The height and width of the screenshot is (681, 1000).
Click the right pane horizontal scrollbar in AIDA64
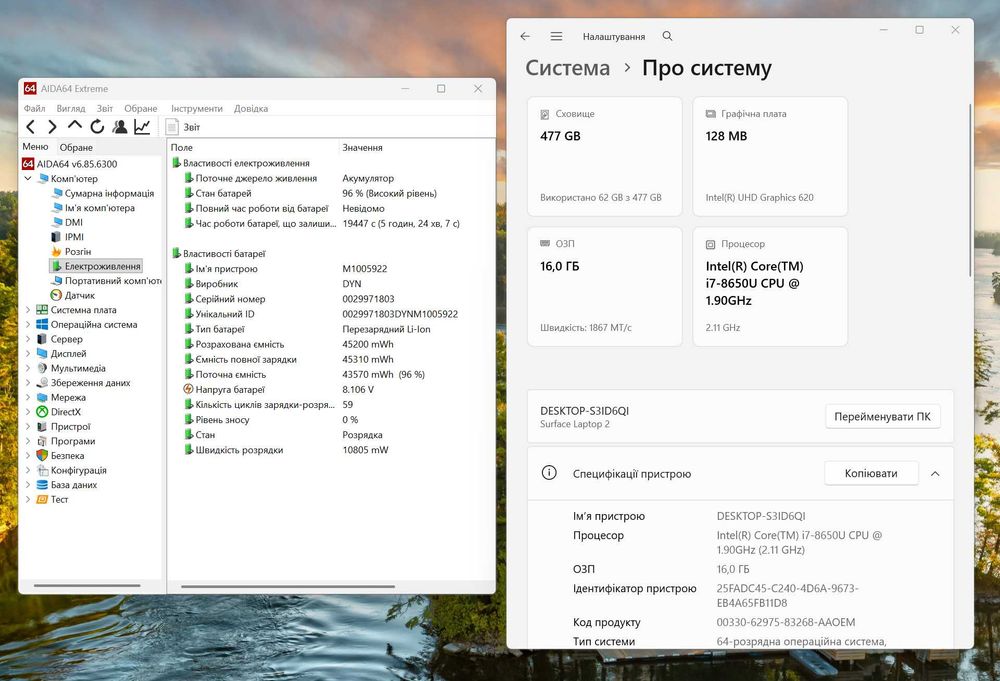click(x=288, y=586)
